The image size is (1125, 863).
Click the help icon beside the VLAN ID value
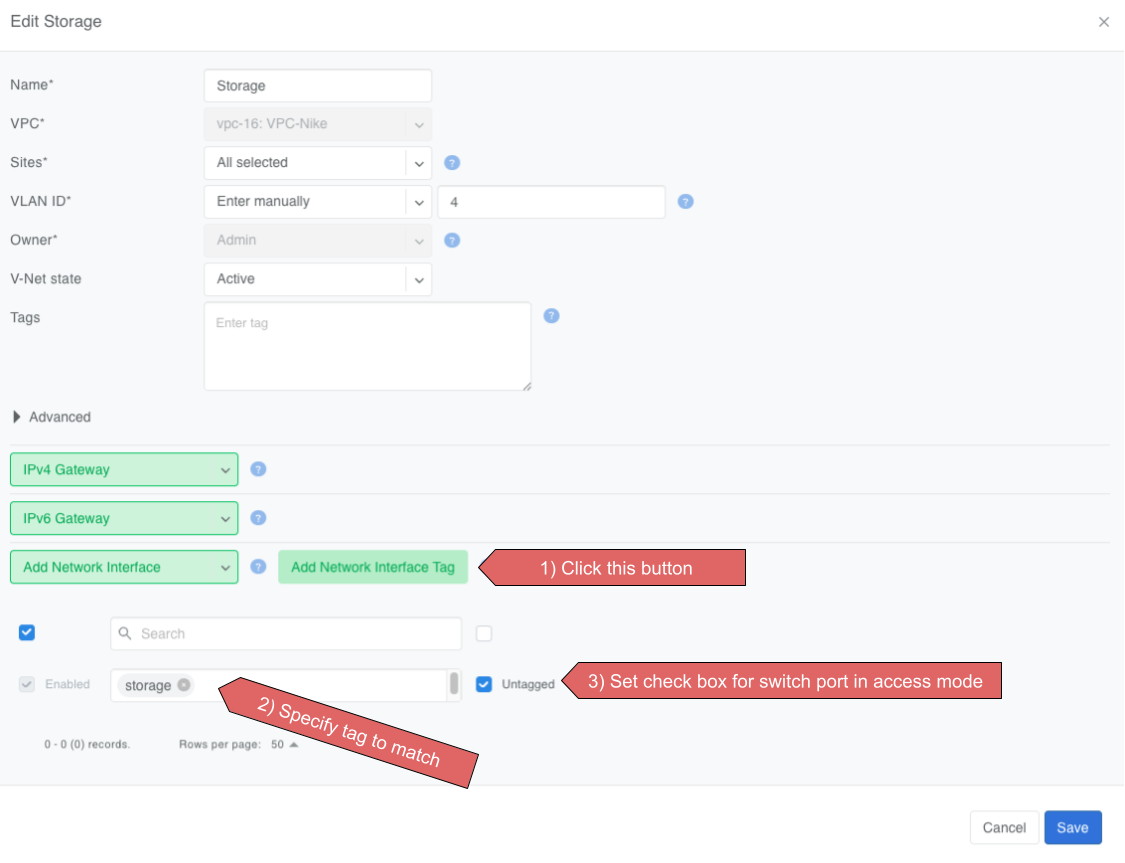point(685,201)
